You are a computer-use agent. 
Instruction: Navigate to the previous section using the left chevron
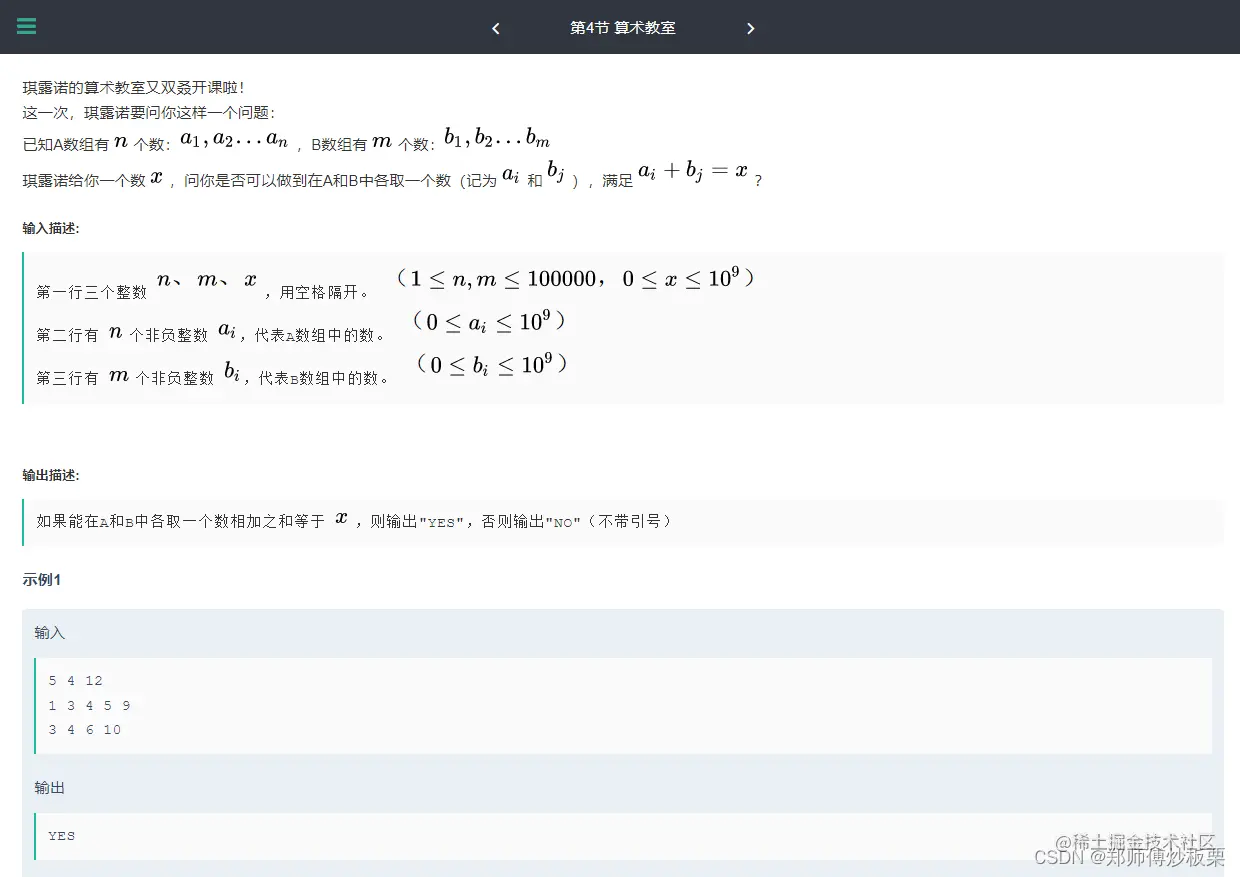click(496, 28)
